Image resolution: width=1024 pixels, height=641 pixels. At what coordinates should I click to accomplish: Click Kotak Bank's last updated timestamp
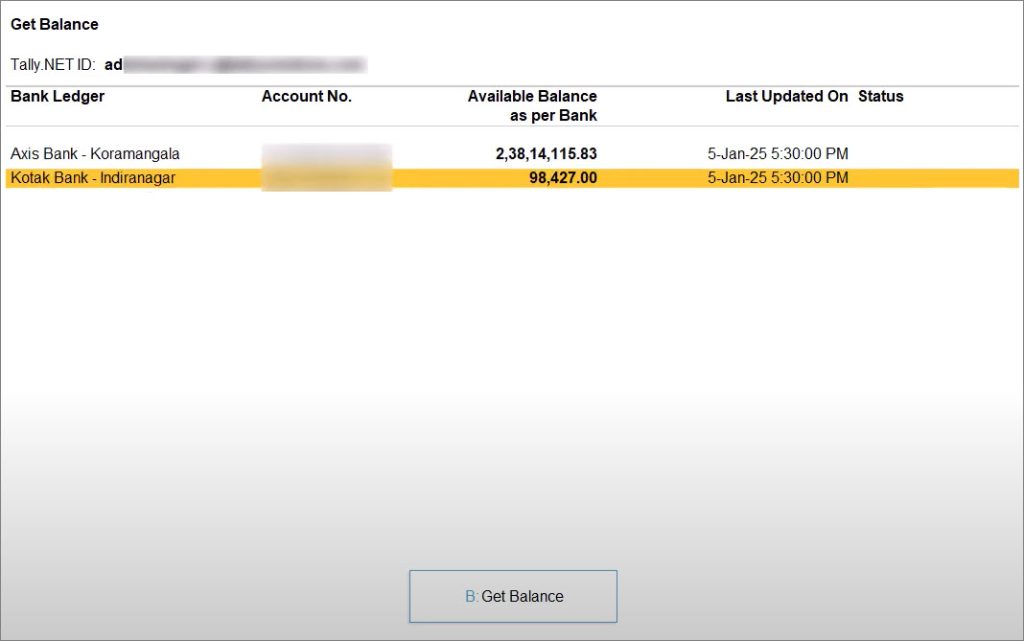point(777,178)
